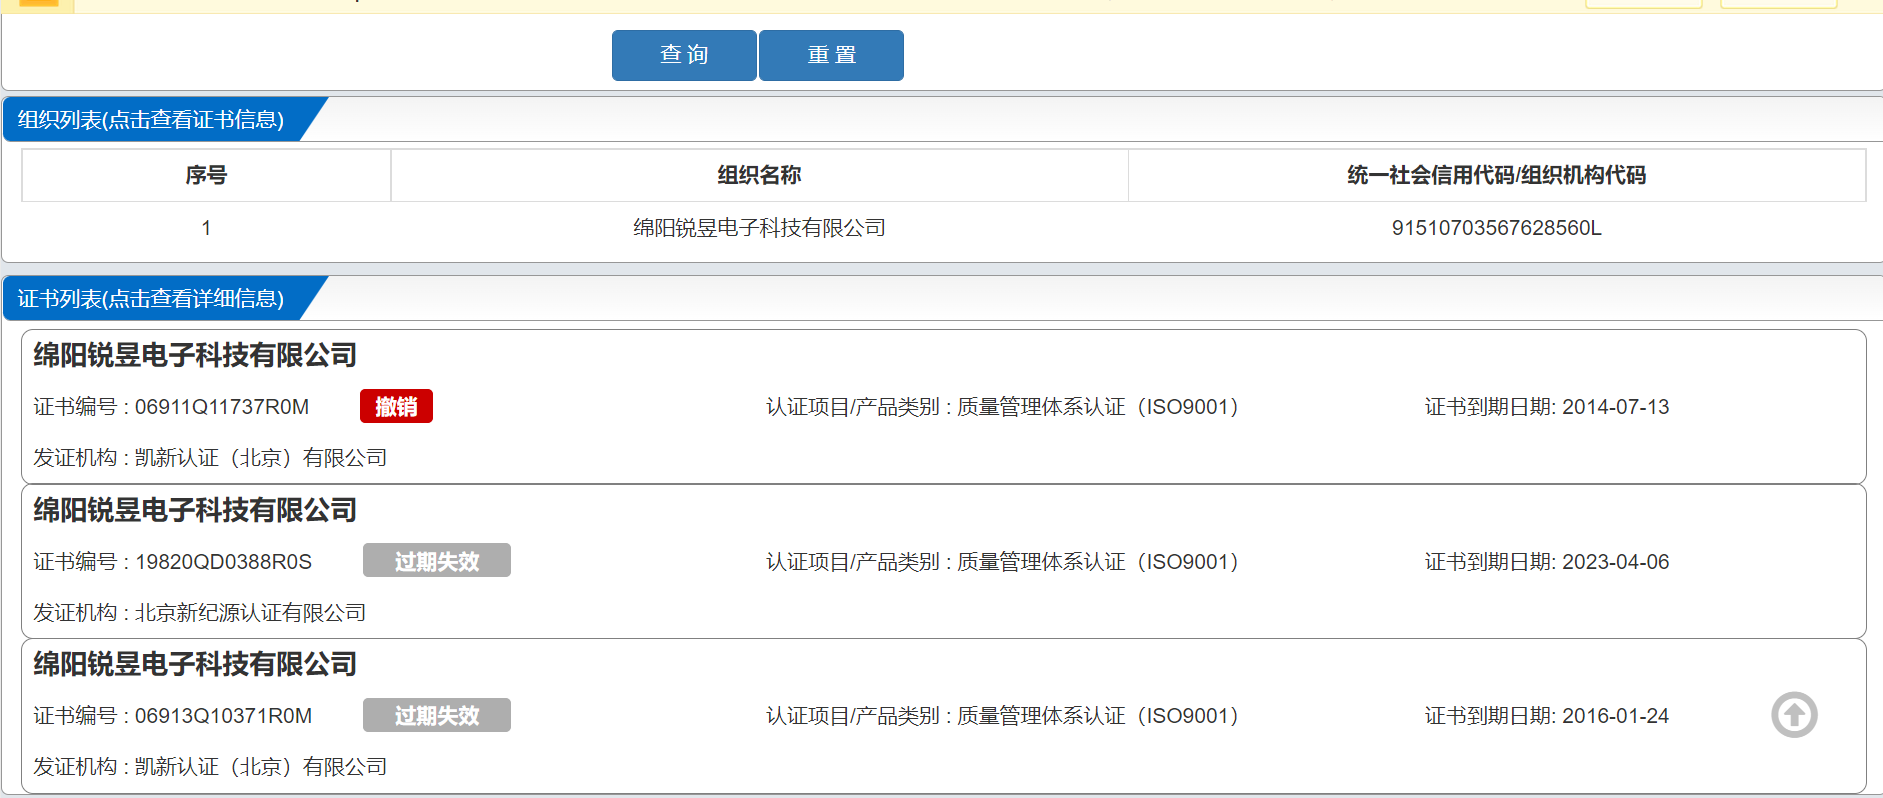This screenshot has height=798, width=1883.
Task: Click the 查询 search button
Action: (x=684, y=55)
